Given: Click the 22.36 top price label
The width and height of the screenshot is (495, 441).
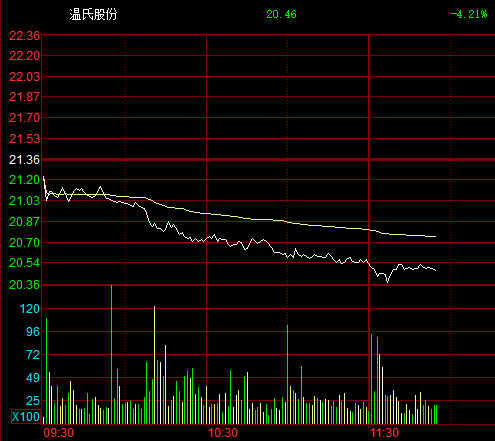Looking at the screenshot, I should pos(24,36).
